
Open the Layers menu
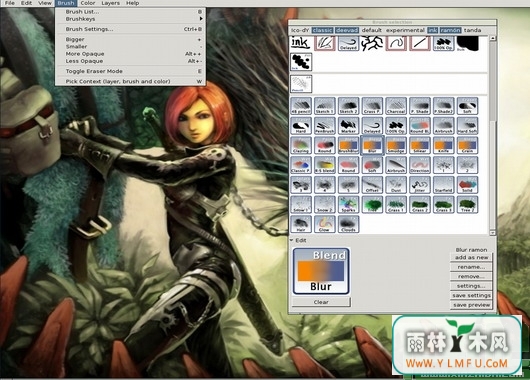(x=111, y=3)
